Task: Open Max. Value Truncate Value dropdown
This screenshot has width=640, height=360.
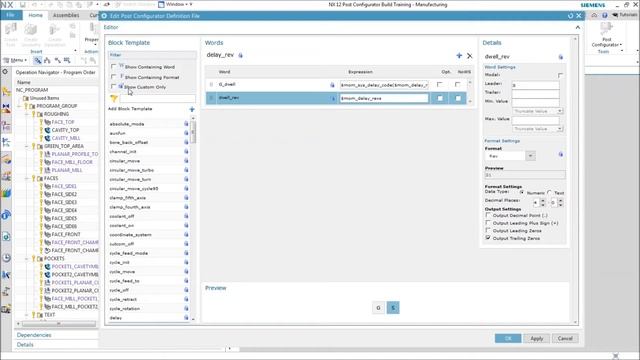Action: (x=538, y=129)
